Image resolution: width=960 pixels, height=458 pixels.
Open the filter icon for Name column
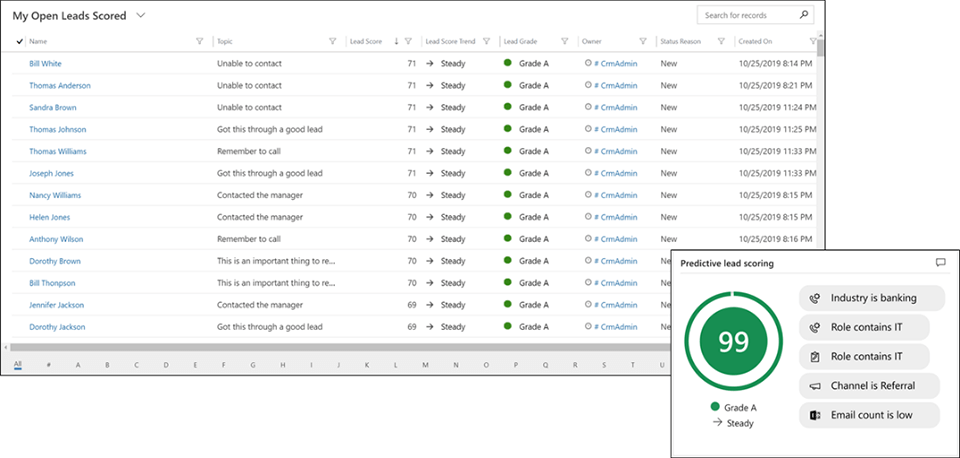pos(200,42)
